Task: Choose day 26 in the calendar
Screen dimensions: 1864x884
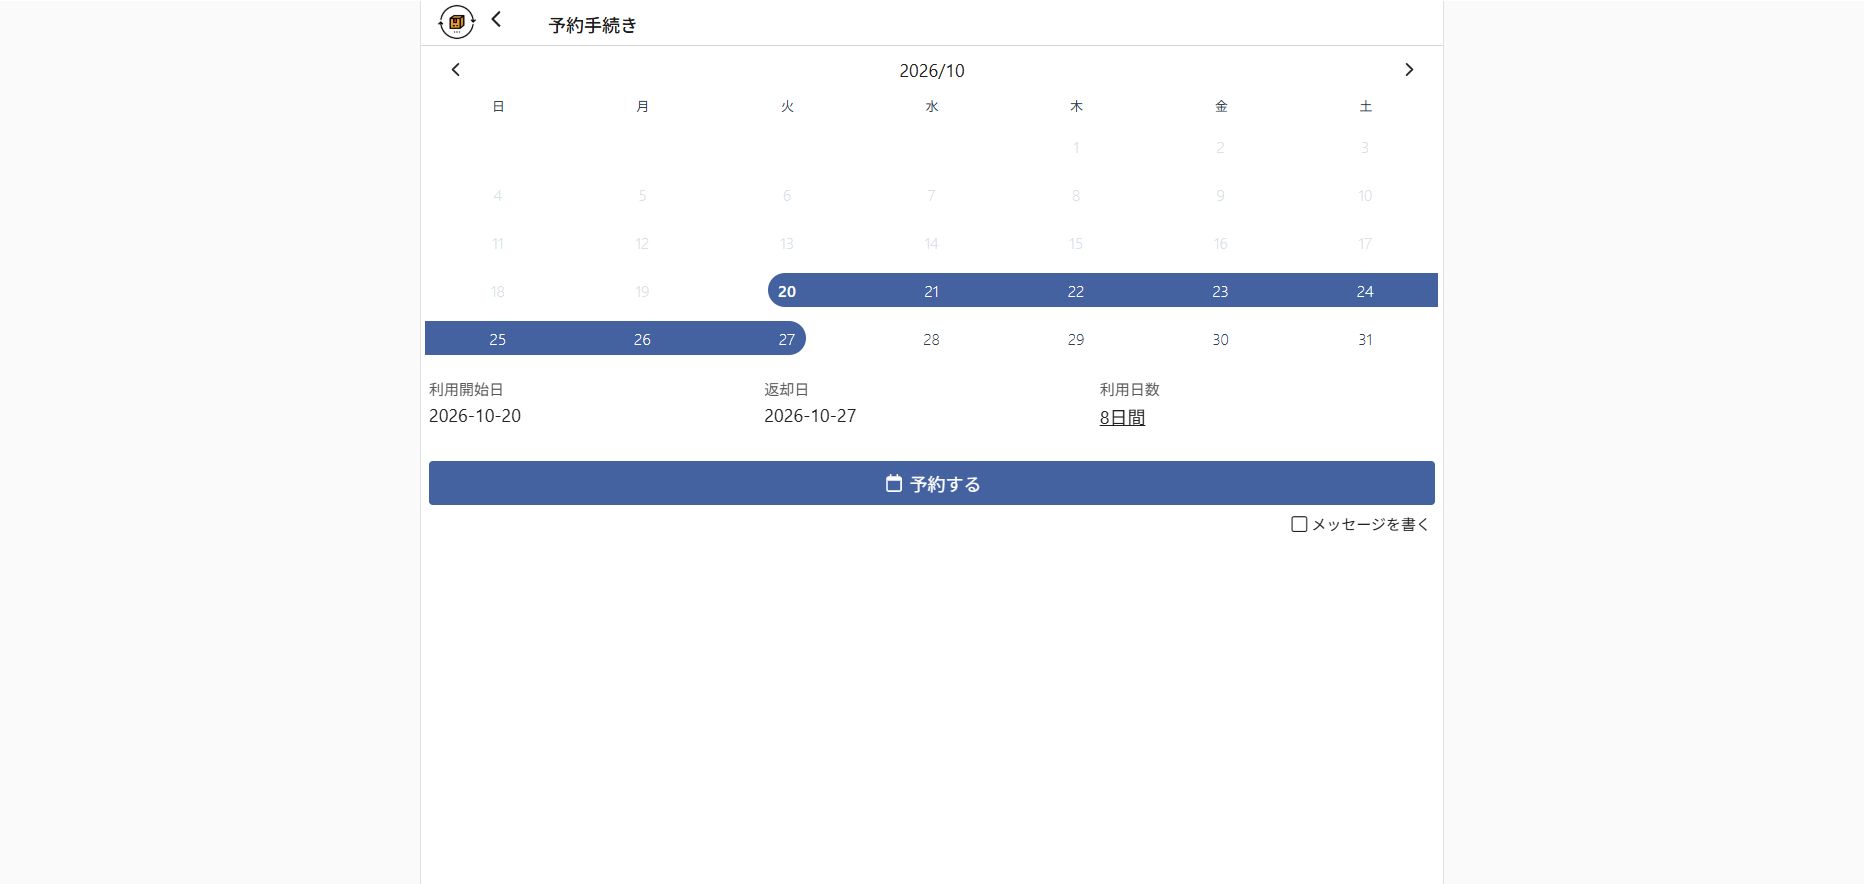Action: tap(642, 339)
